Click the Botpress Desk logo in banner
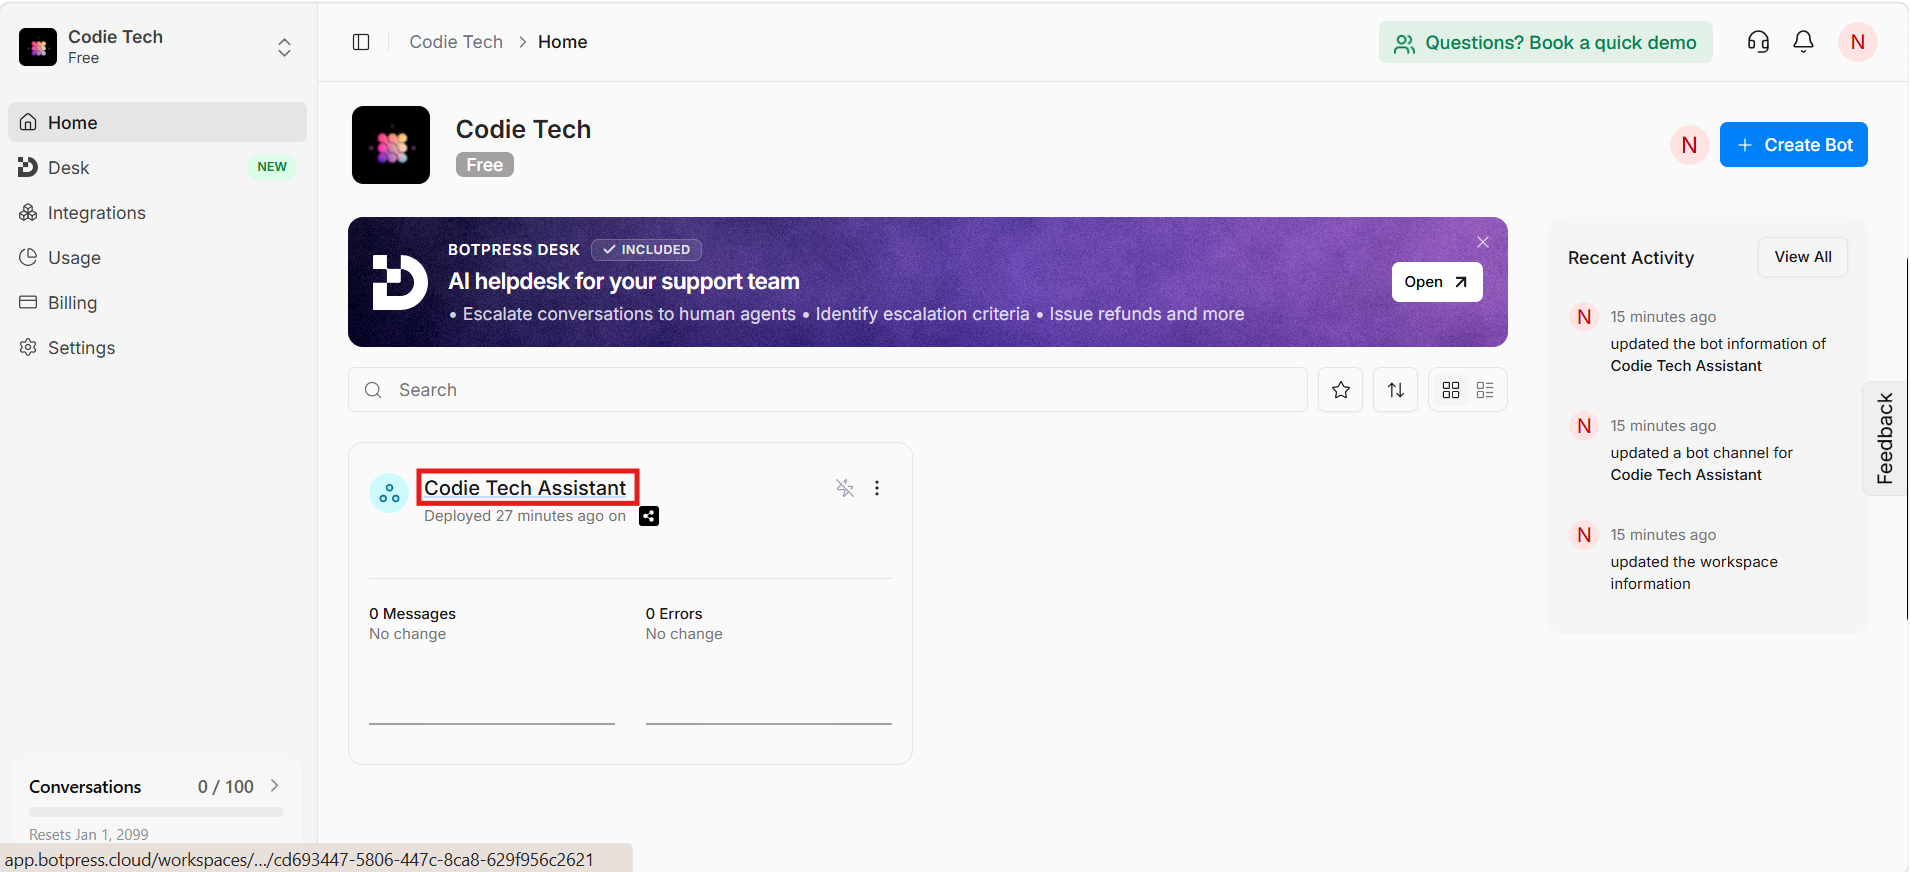The height and width of the screenshot is (872, 1911). coord(399,282)
